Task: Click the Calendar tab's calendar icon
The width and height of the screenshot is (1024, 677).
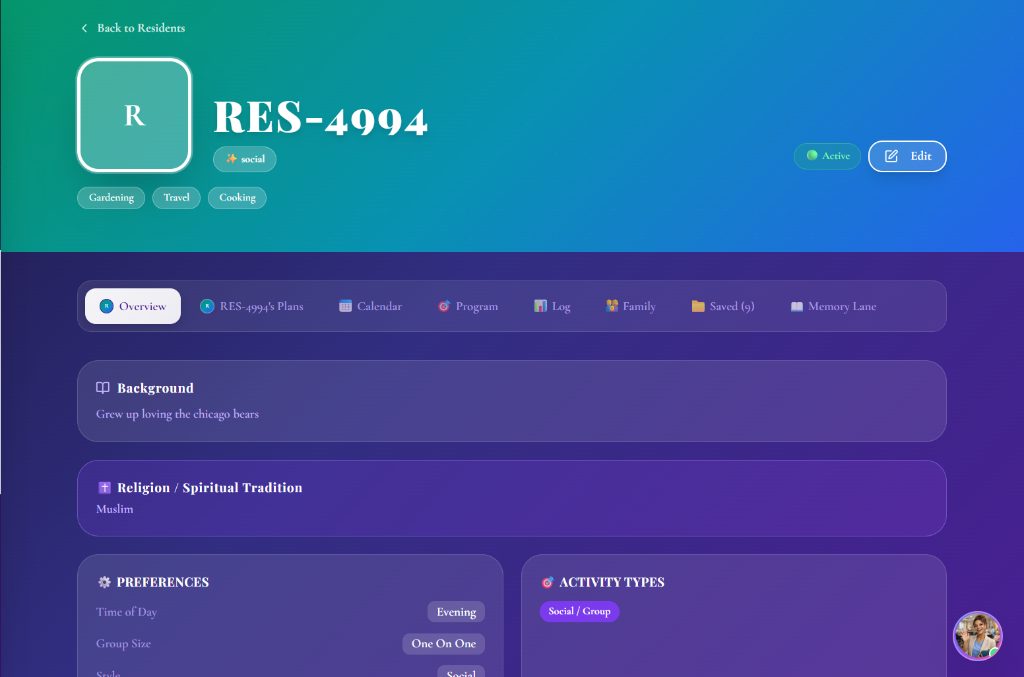Action: click(x=345, y=306)
